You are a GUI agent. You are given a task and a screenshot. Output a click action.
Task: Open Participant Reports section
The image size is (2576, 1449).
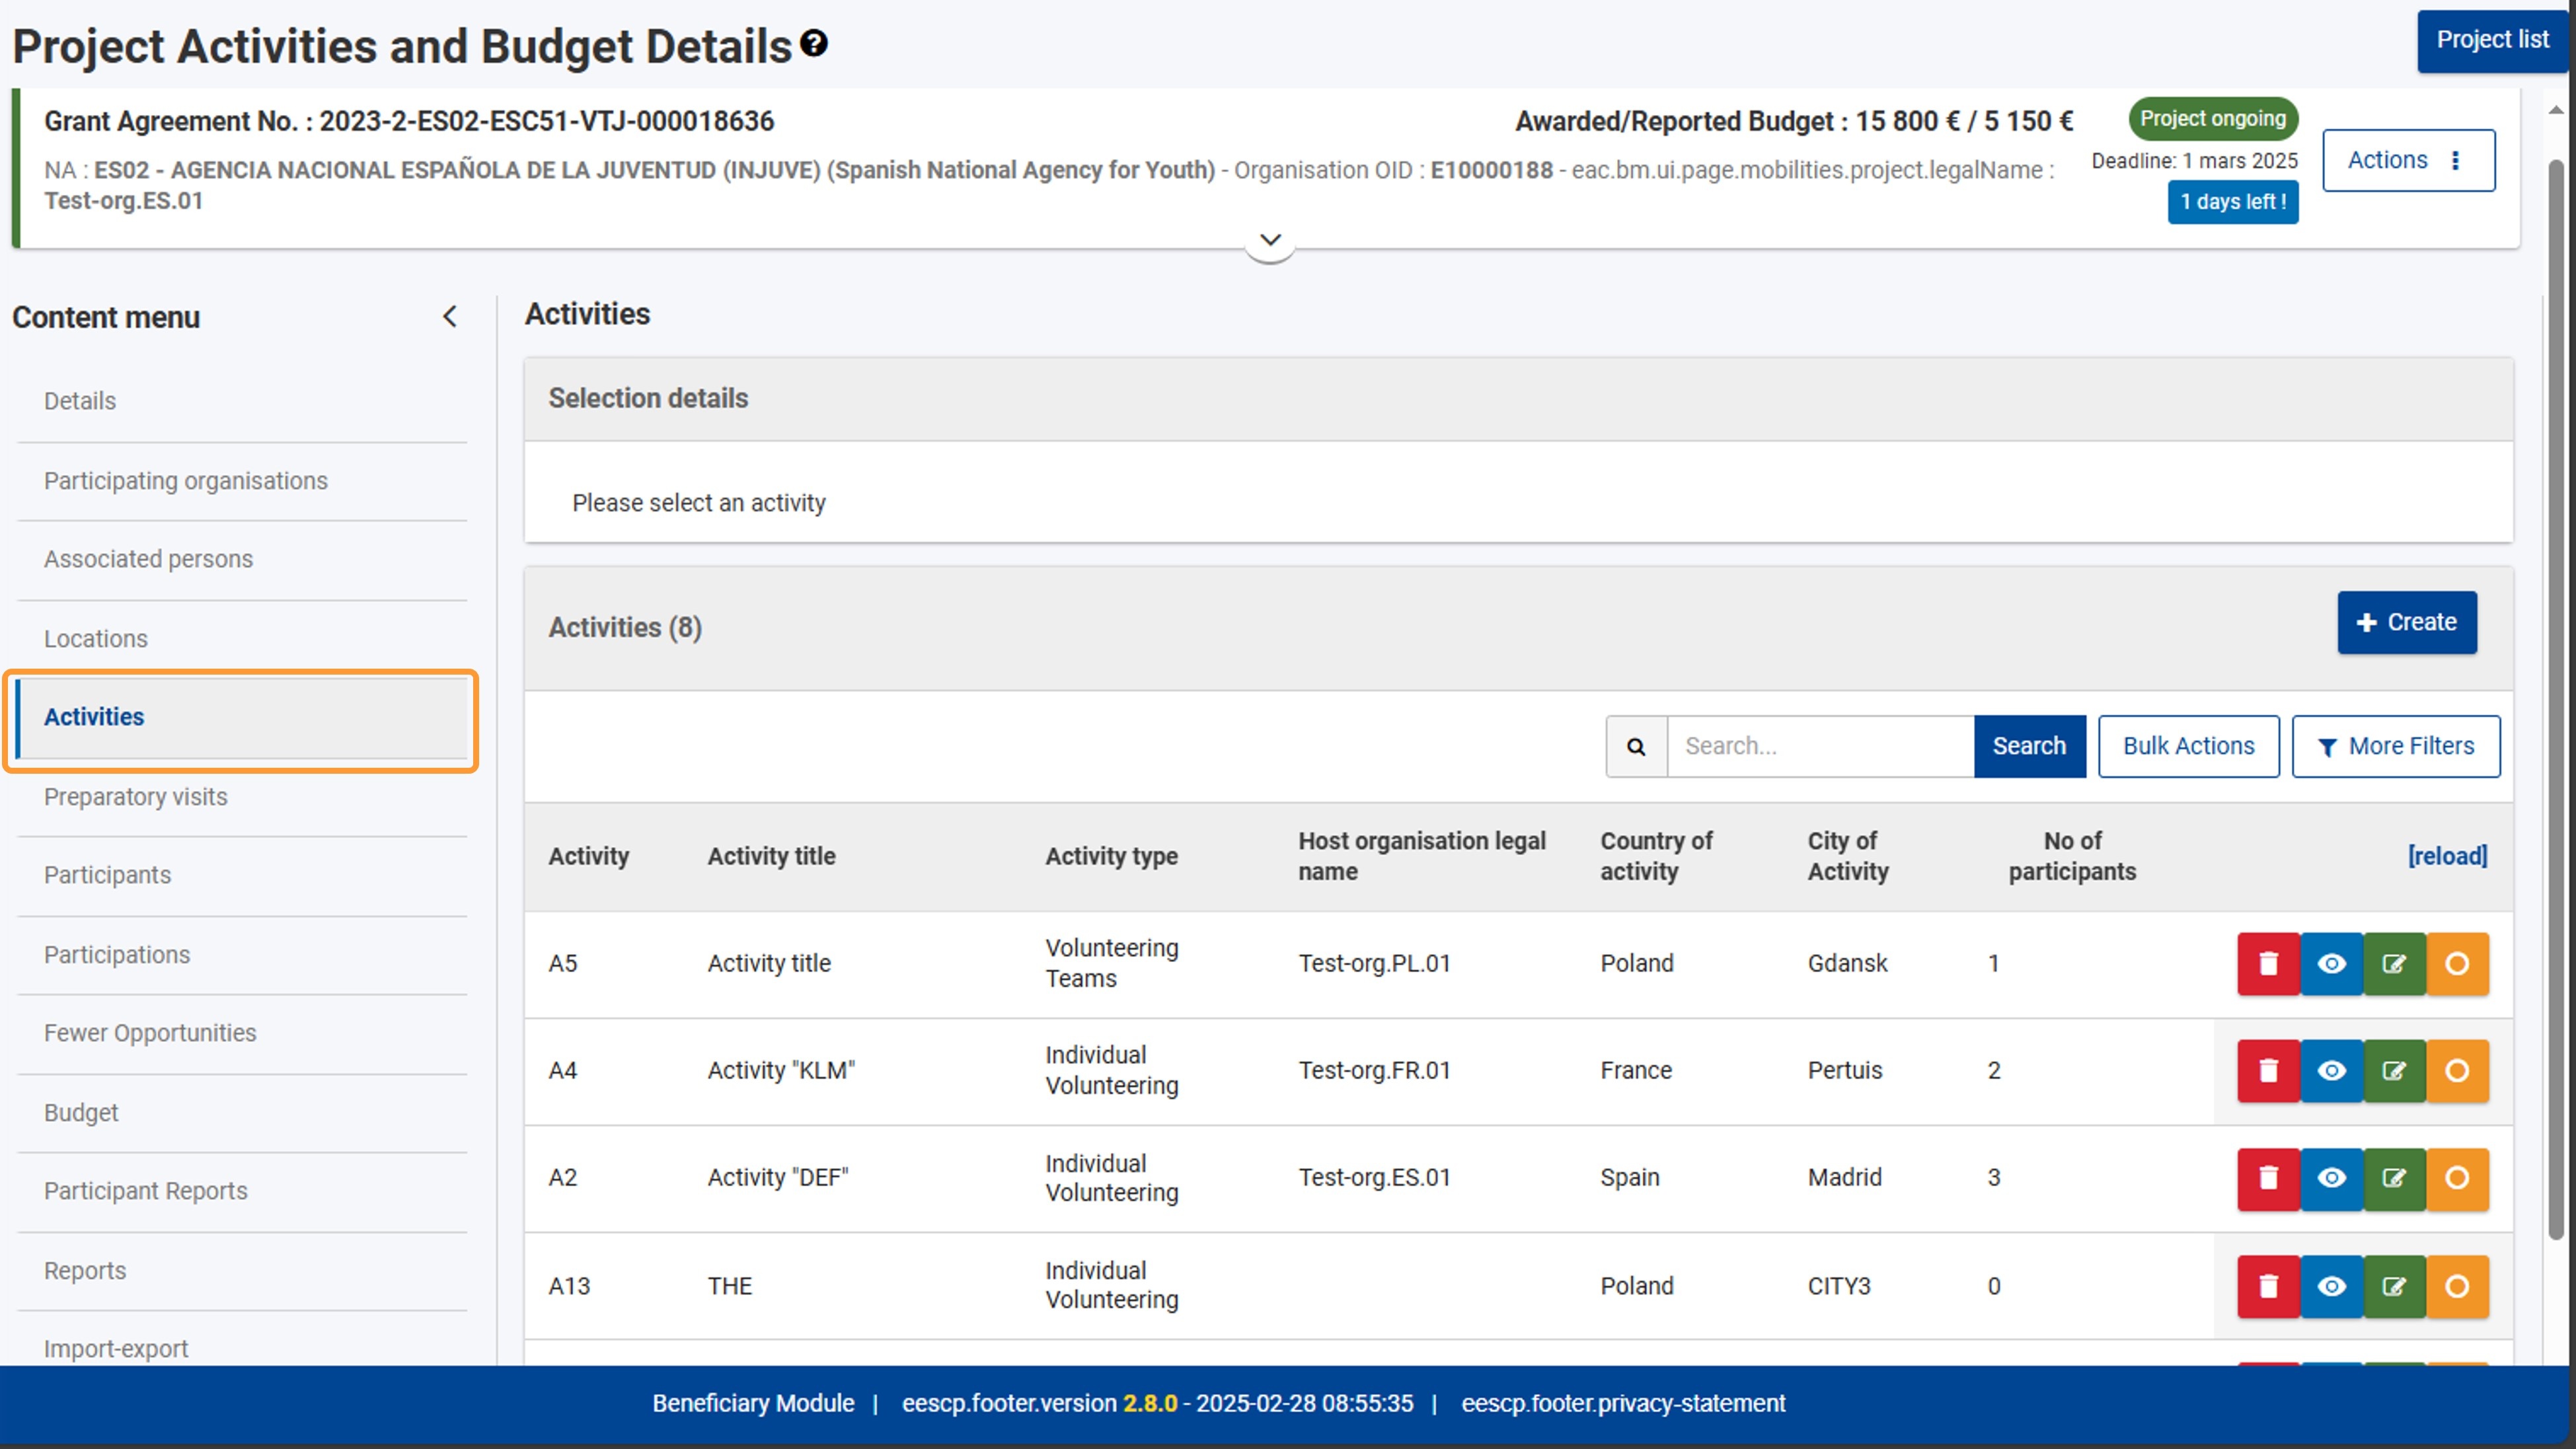pyautogui.click(x=242, y=1191)
